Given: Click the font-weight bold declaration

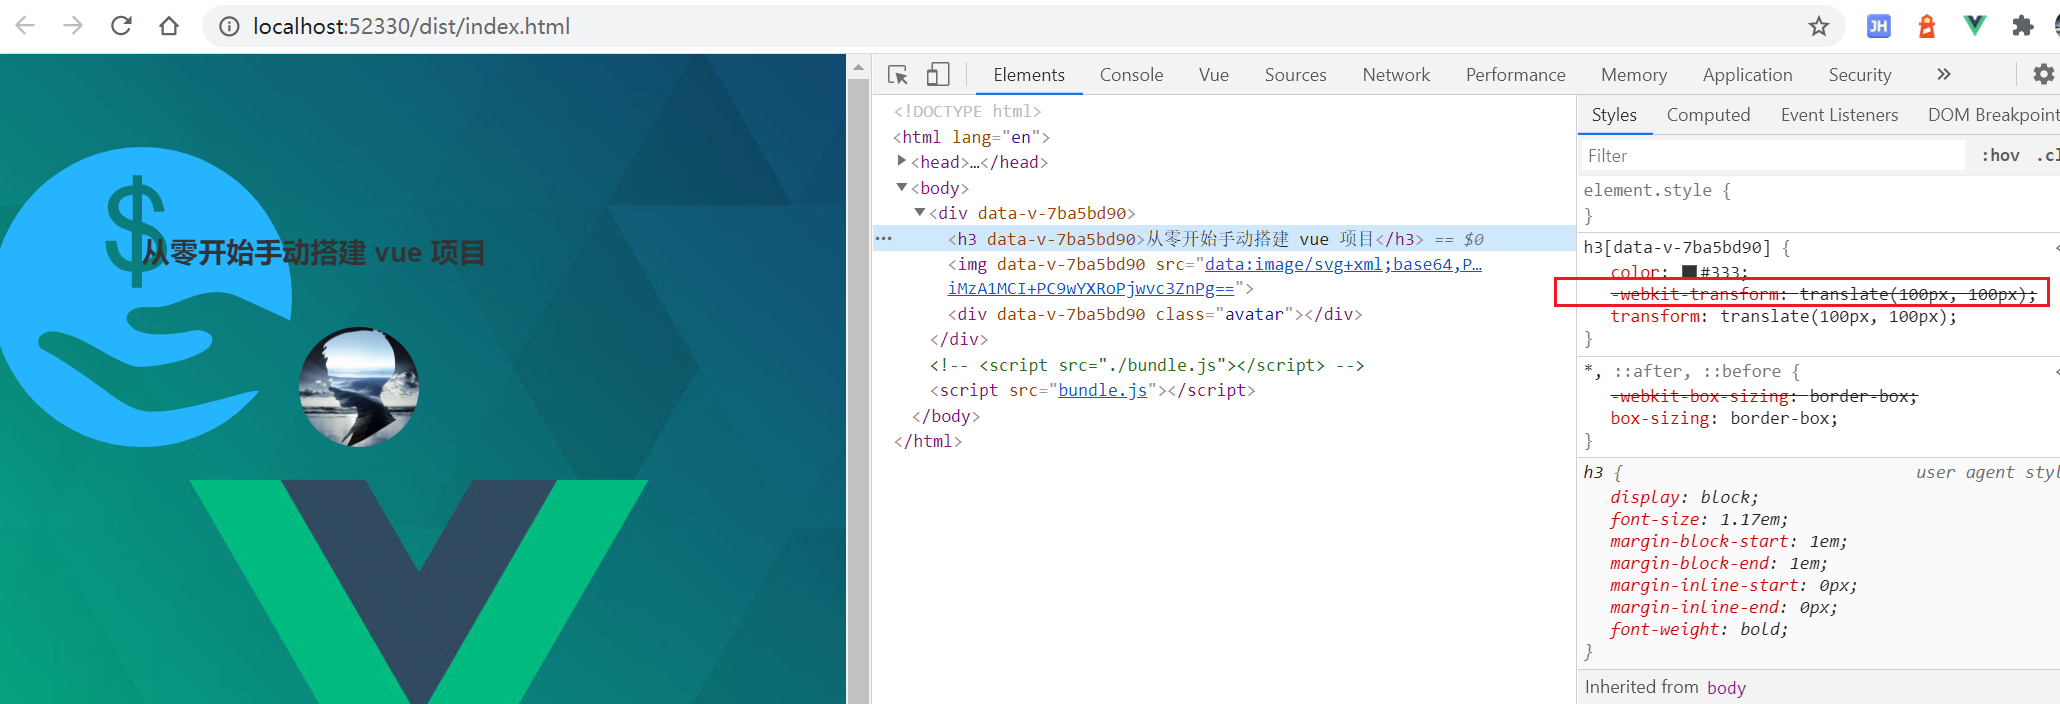Looking at the screenshot, I should point(1699,630).
